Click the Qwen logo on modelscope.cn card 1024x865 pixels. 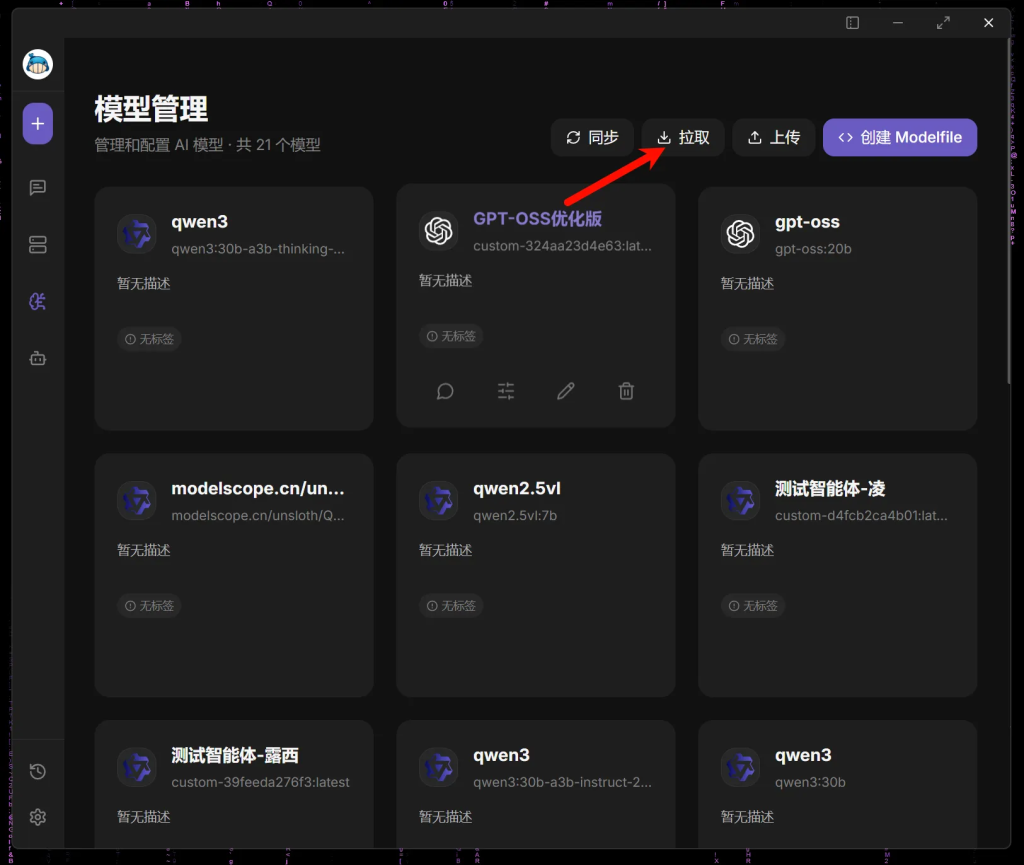click(137, 501)
